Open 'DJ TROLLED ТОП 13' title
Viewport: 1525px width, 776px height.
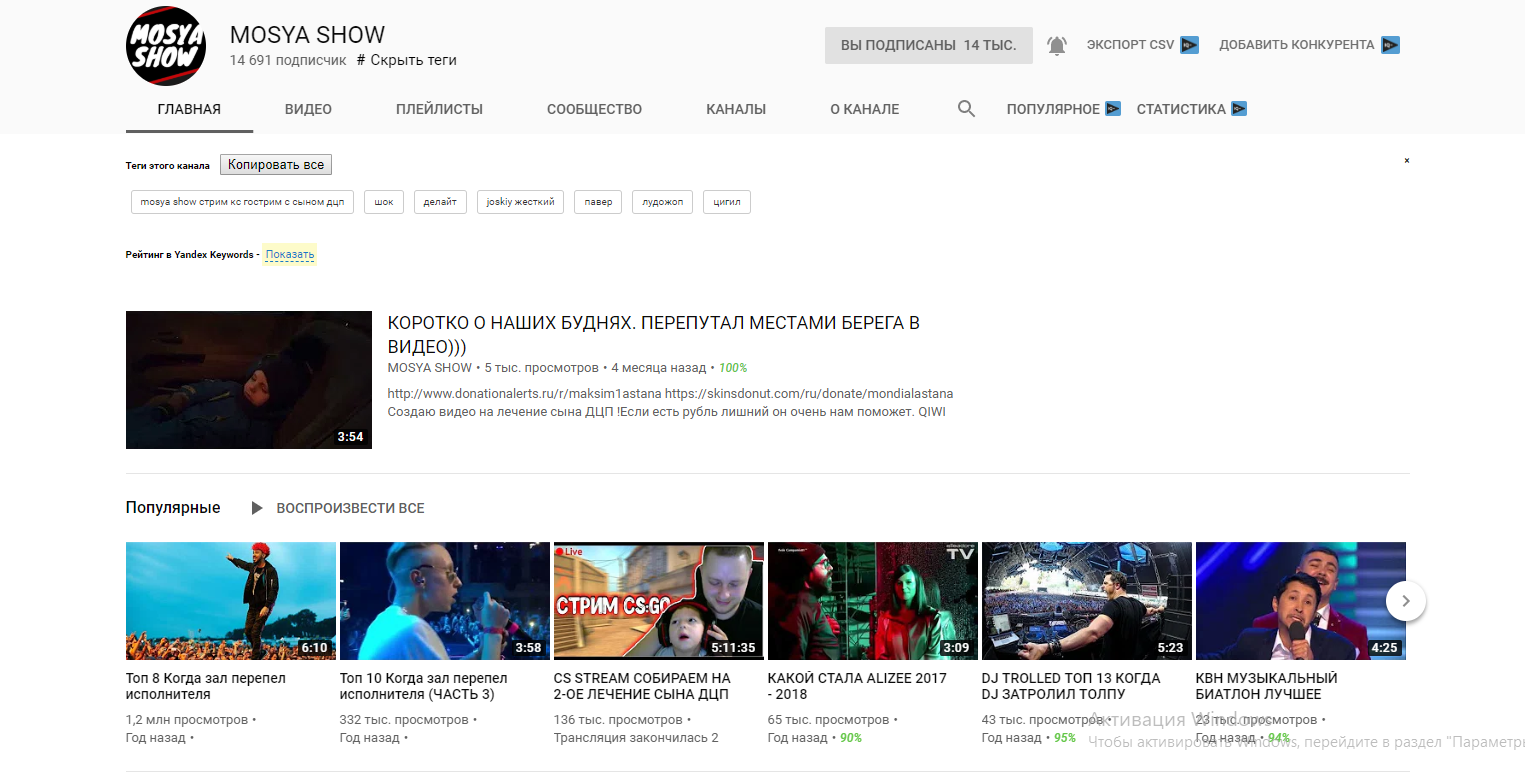(x=1071, y=686)
